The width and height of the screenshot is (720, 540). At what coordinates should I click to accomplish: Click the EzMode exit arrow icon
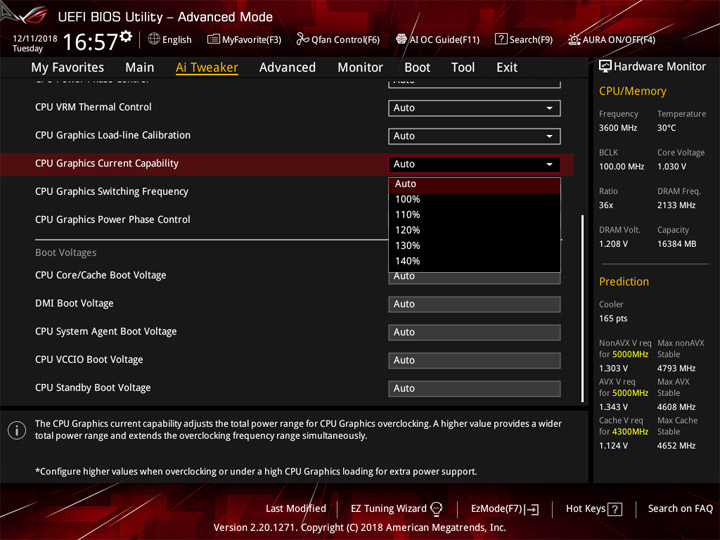coord(532,509)
